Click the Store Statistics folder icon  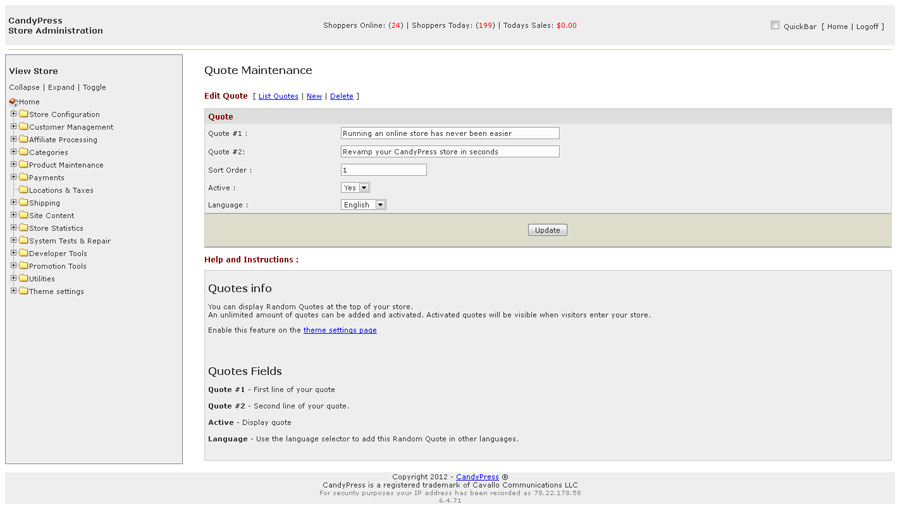tap(24, 227)
